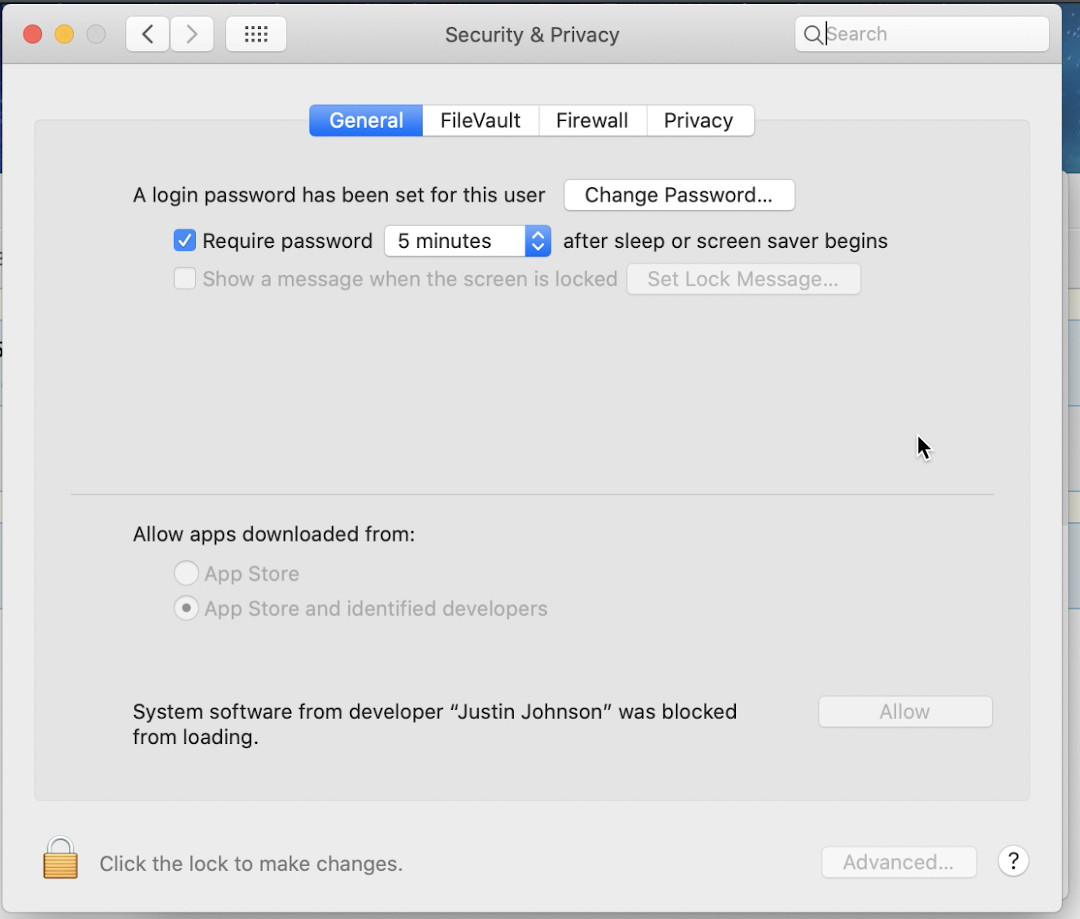Minimize the Security & Privacy window
This screenshot has height=919, width=1080.
(x=64, y=34)
